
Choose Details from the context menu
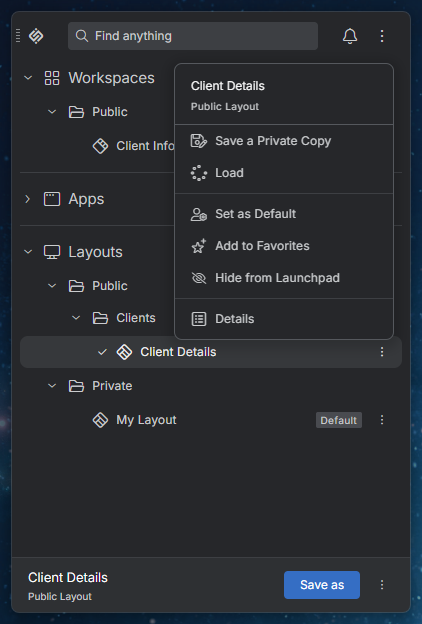tap(284, 319)
